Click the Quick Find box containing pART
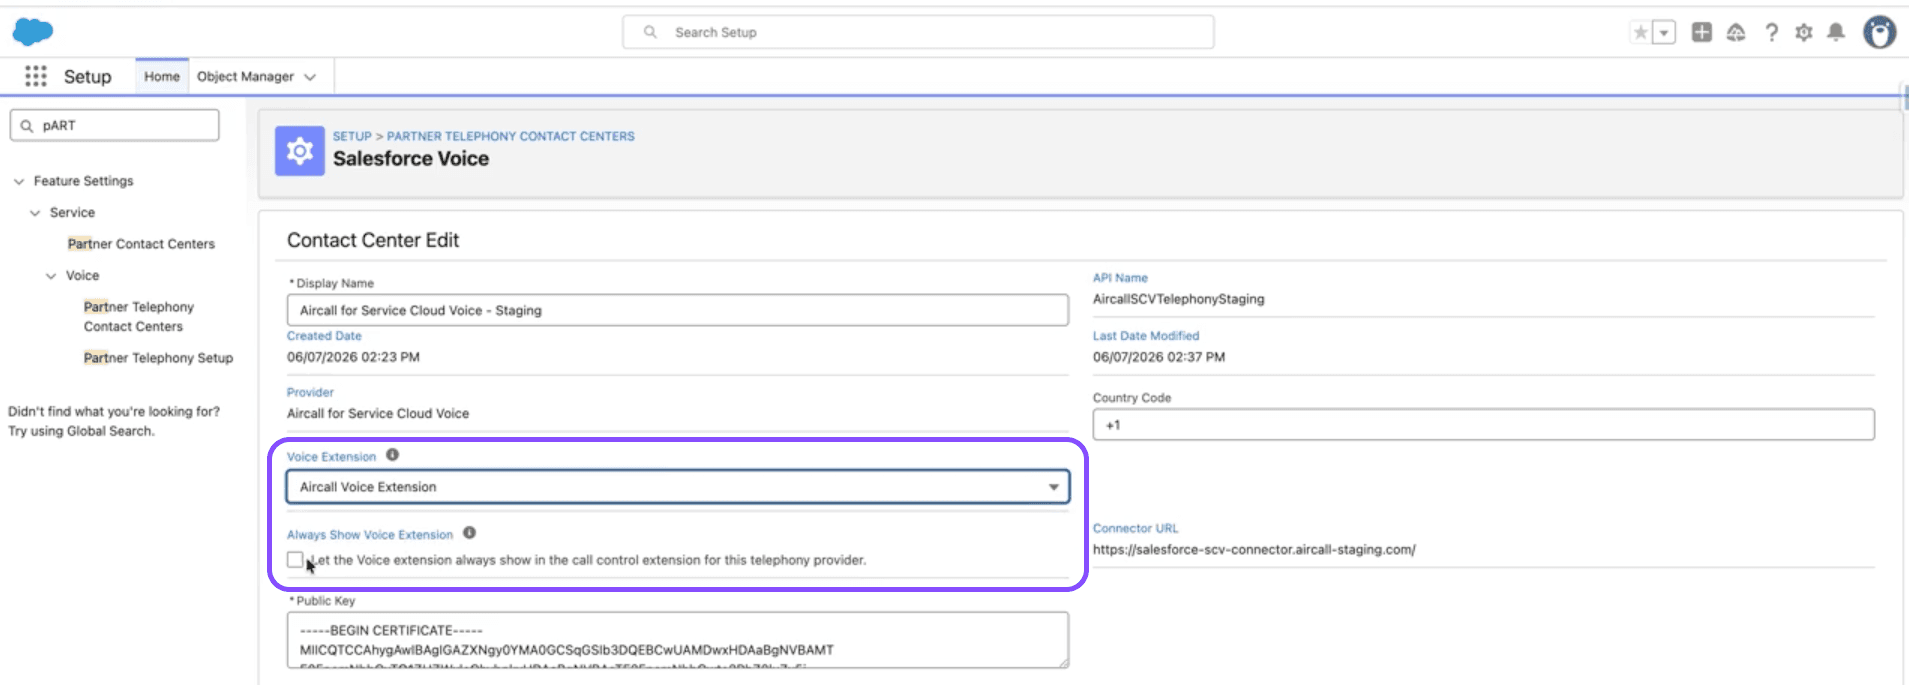This screenshot has width=1909, height=685. point(115,125)
